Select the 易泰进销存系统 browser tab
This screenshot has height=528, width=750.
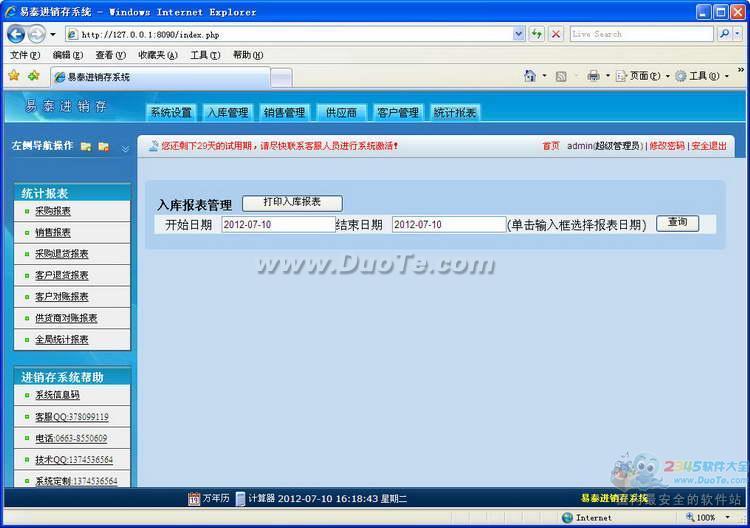(160, 77)
